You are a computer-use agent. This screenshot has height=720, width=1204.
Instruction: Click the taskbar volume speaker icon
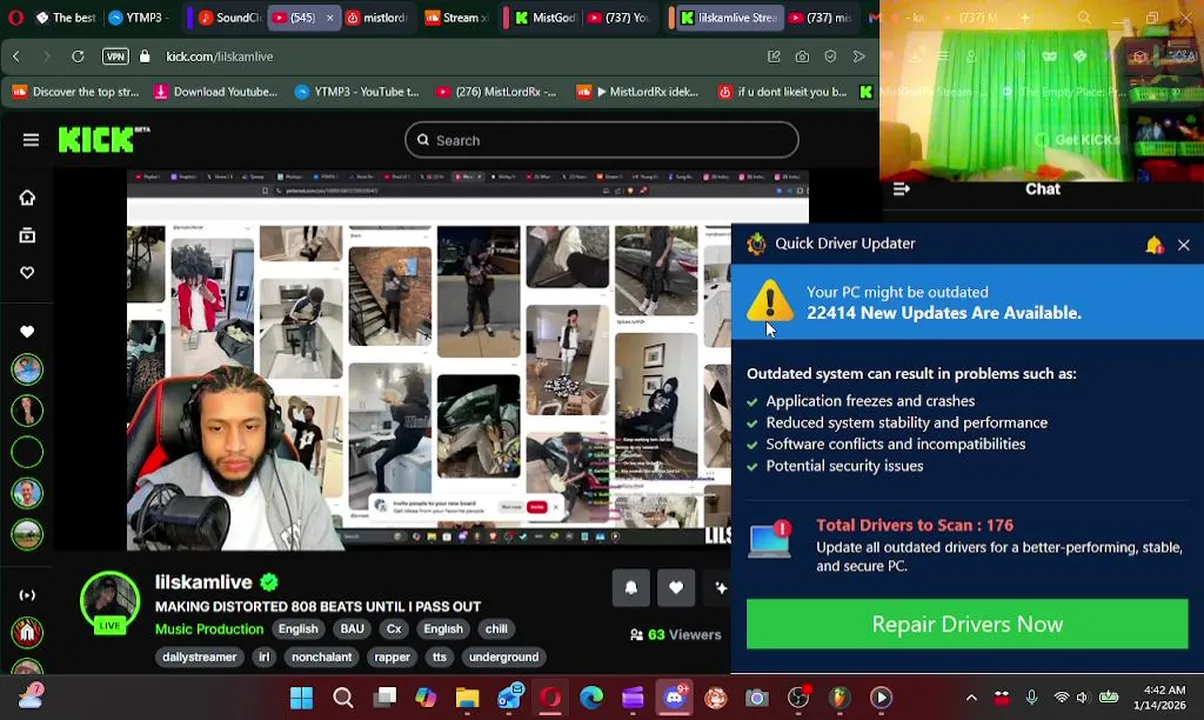pyautogui.click(x=1081, y=697)
